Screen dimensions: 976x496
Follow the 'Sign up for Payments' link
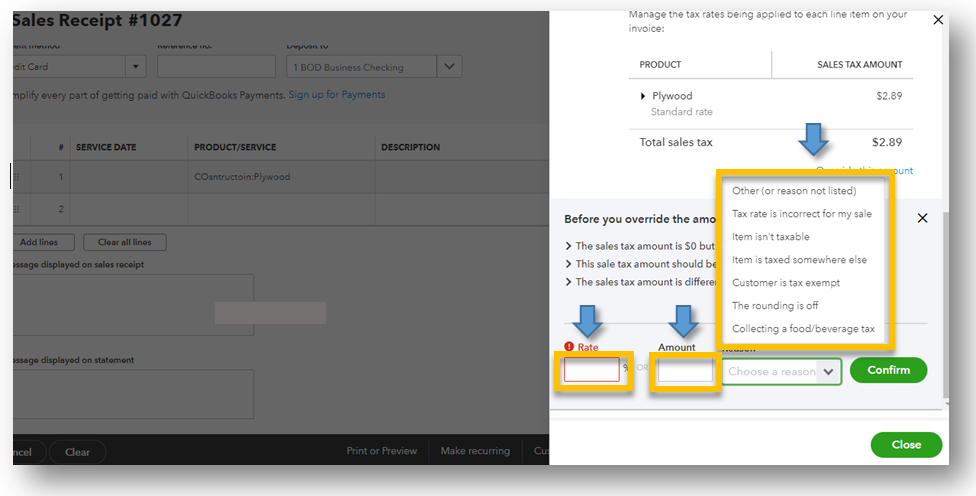(337, 95)
